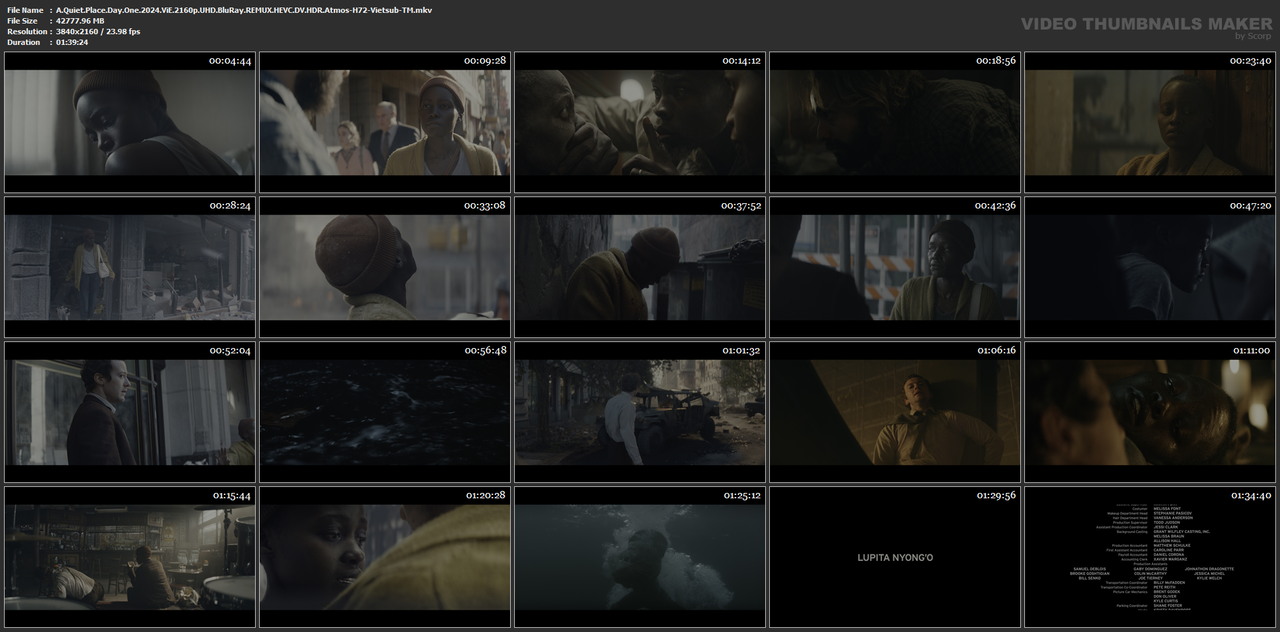Viewport: 1280px width, 632px height.
Task: Click the frame captured at 00:33:08
Action: pos(385,267)
